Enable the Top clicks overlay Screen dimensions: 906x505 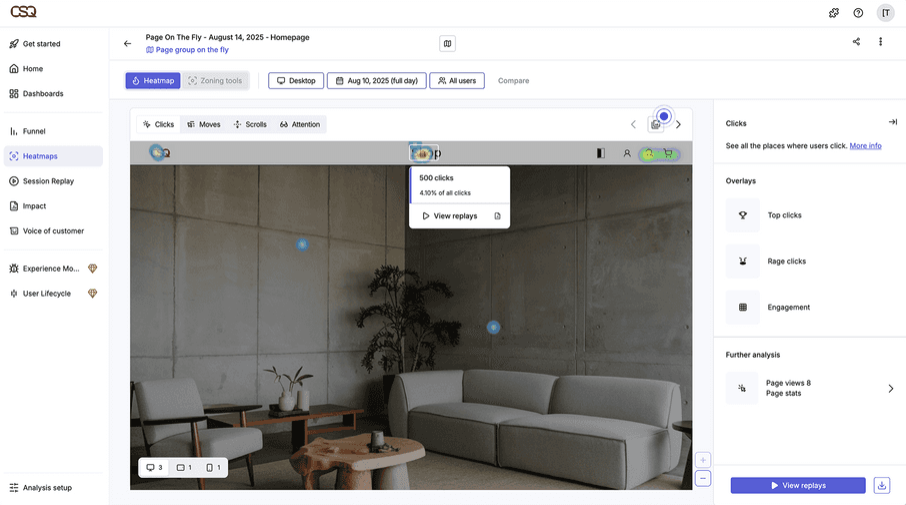click(743, 215)
